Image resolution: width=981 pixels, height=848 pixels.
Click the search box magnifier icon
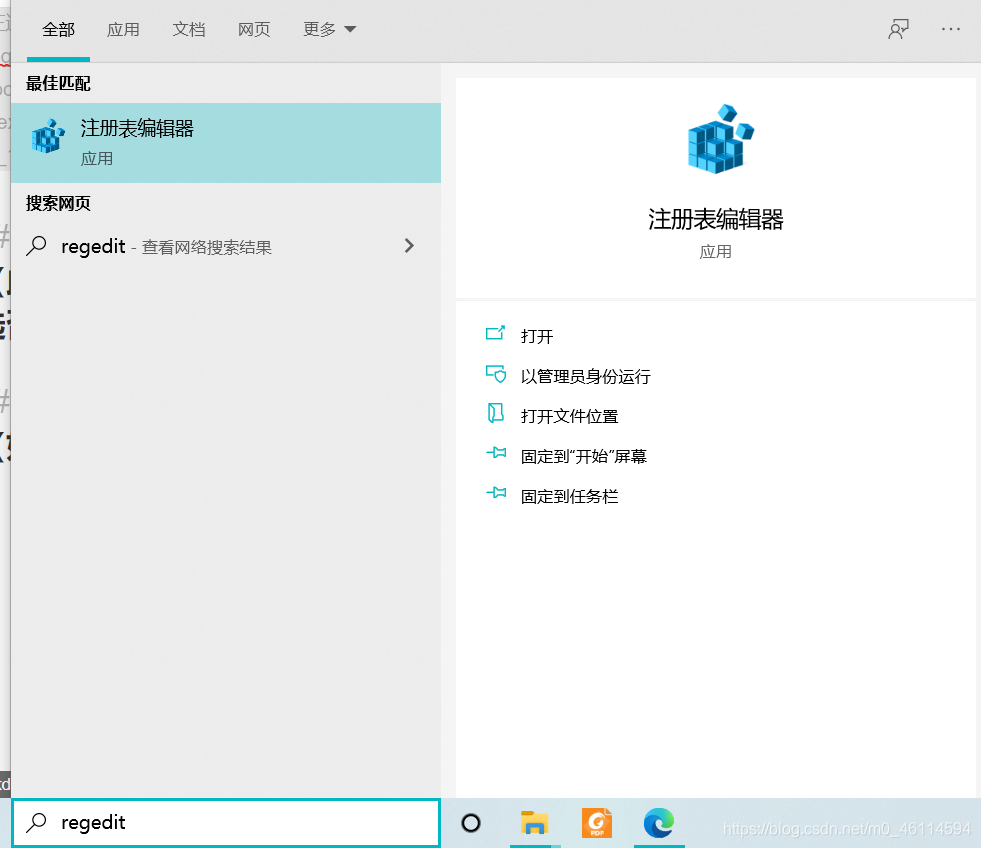point(36,822)
